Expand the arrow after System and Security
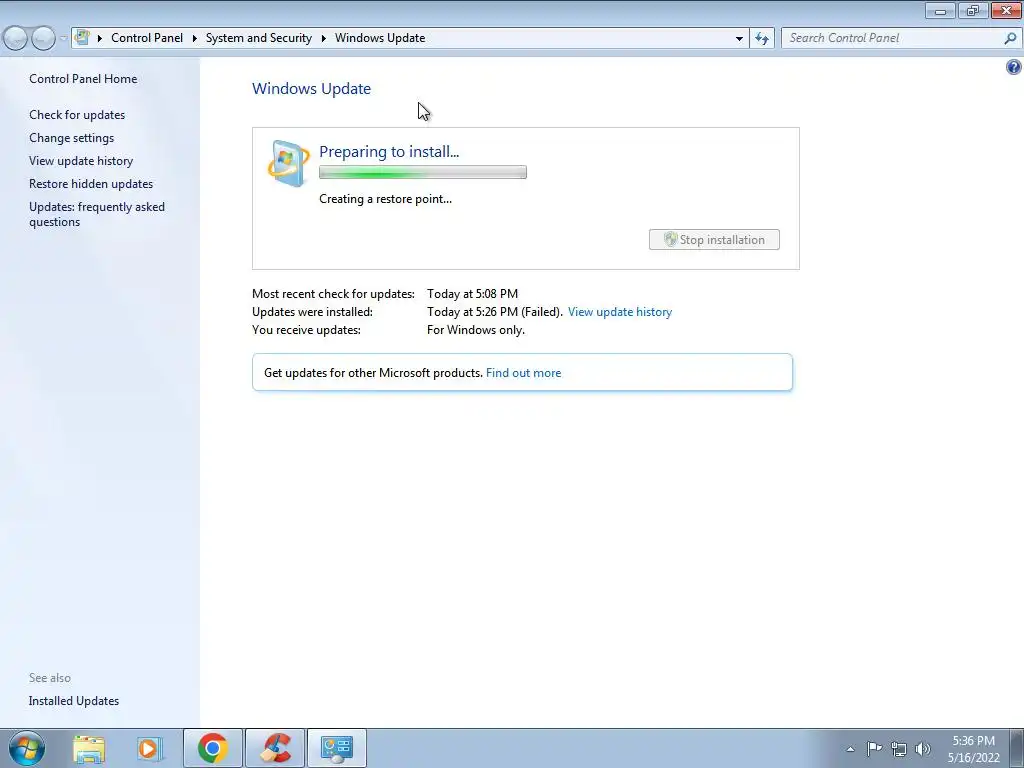The width and height of the screenshot is (1024, 768). [323, 38]
